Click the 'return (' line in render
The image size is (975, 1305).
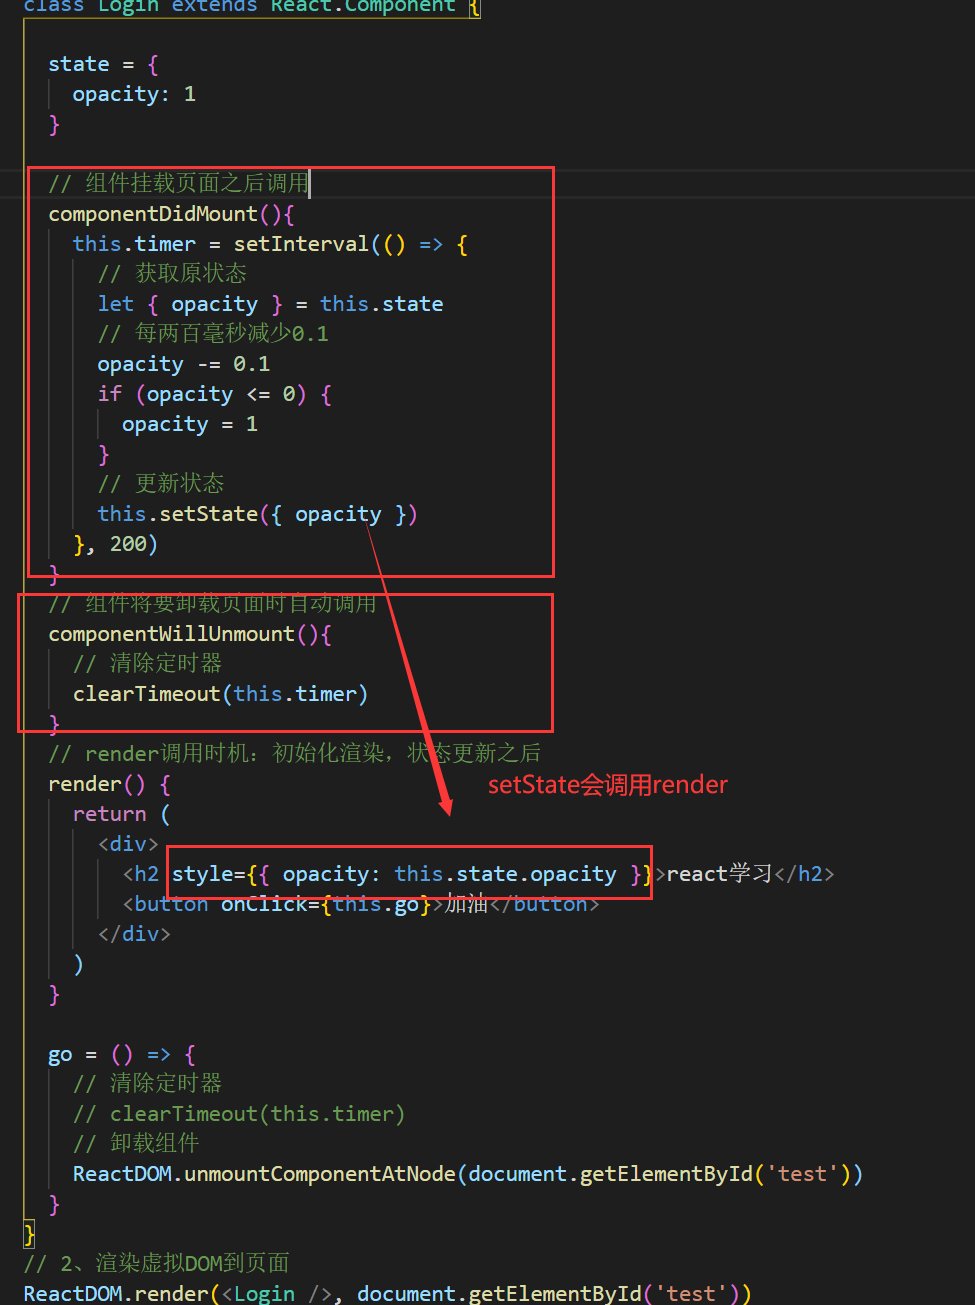(120, 814)
